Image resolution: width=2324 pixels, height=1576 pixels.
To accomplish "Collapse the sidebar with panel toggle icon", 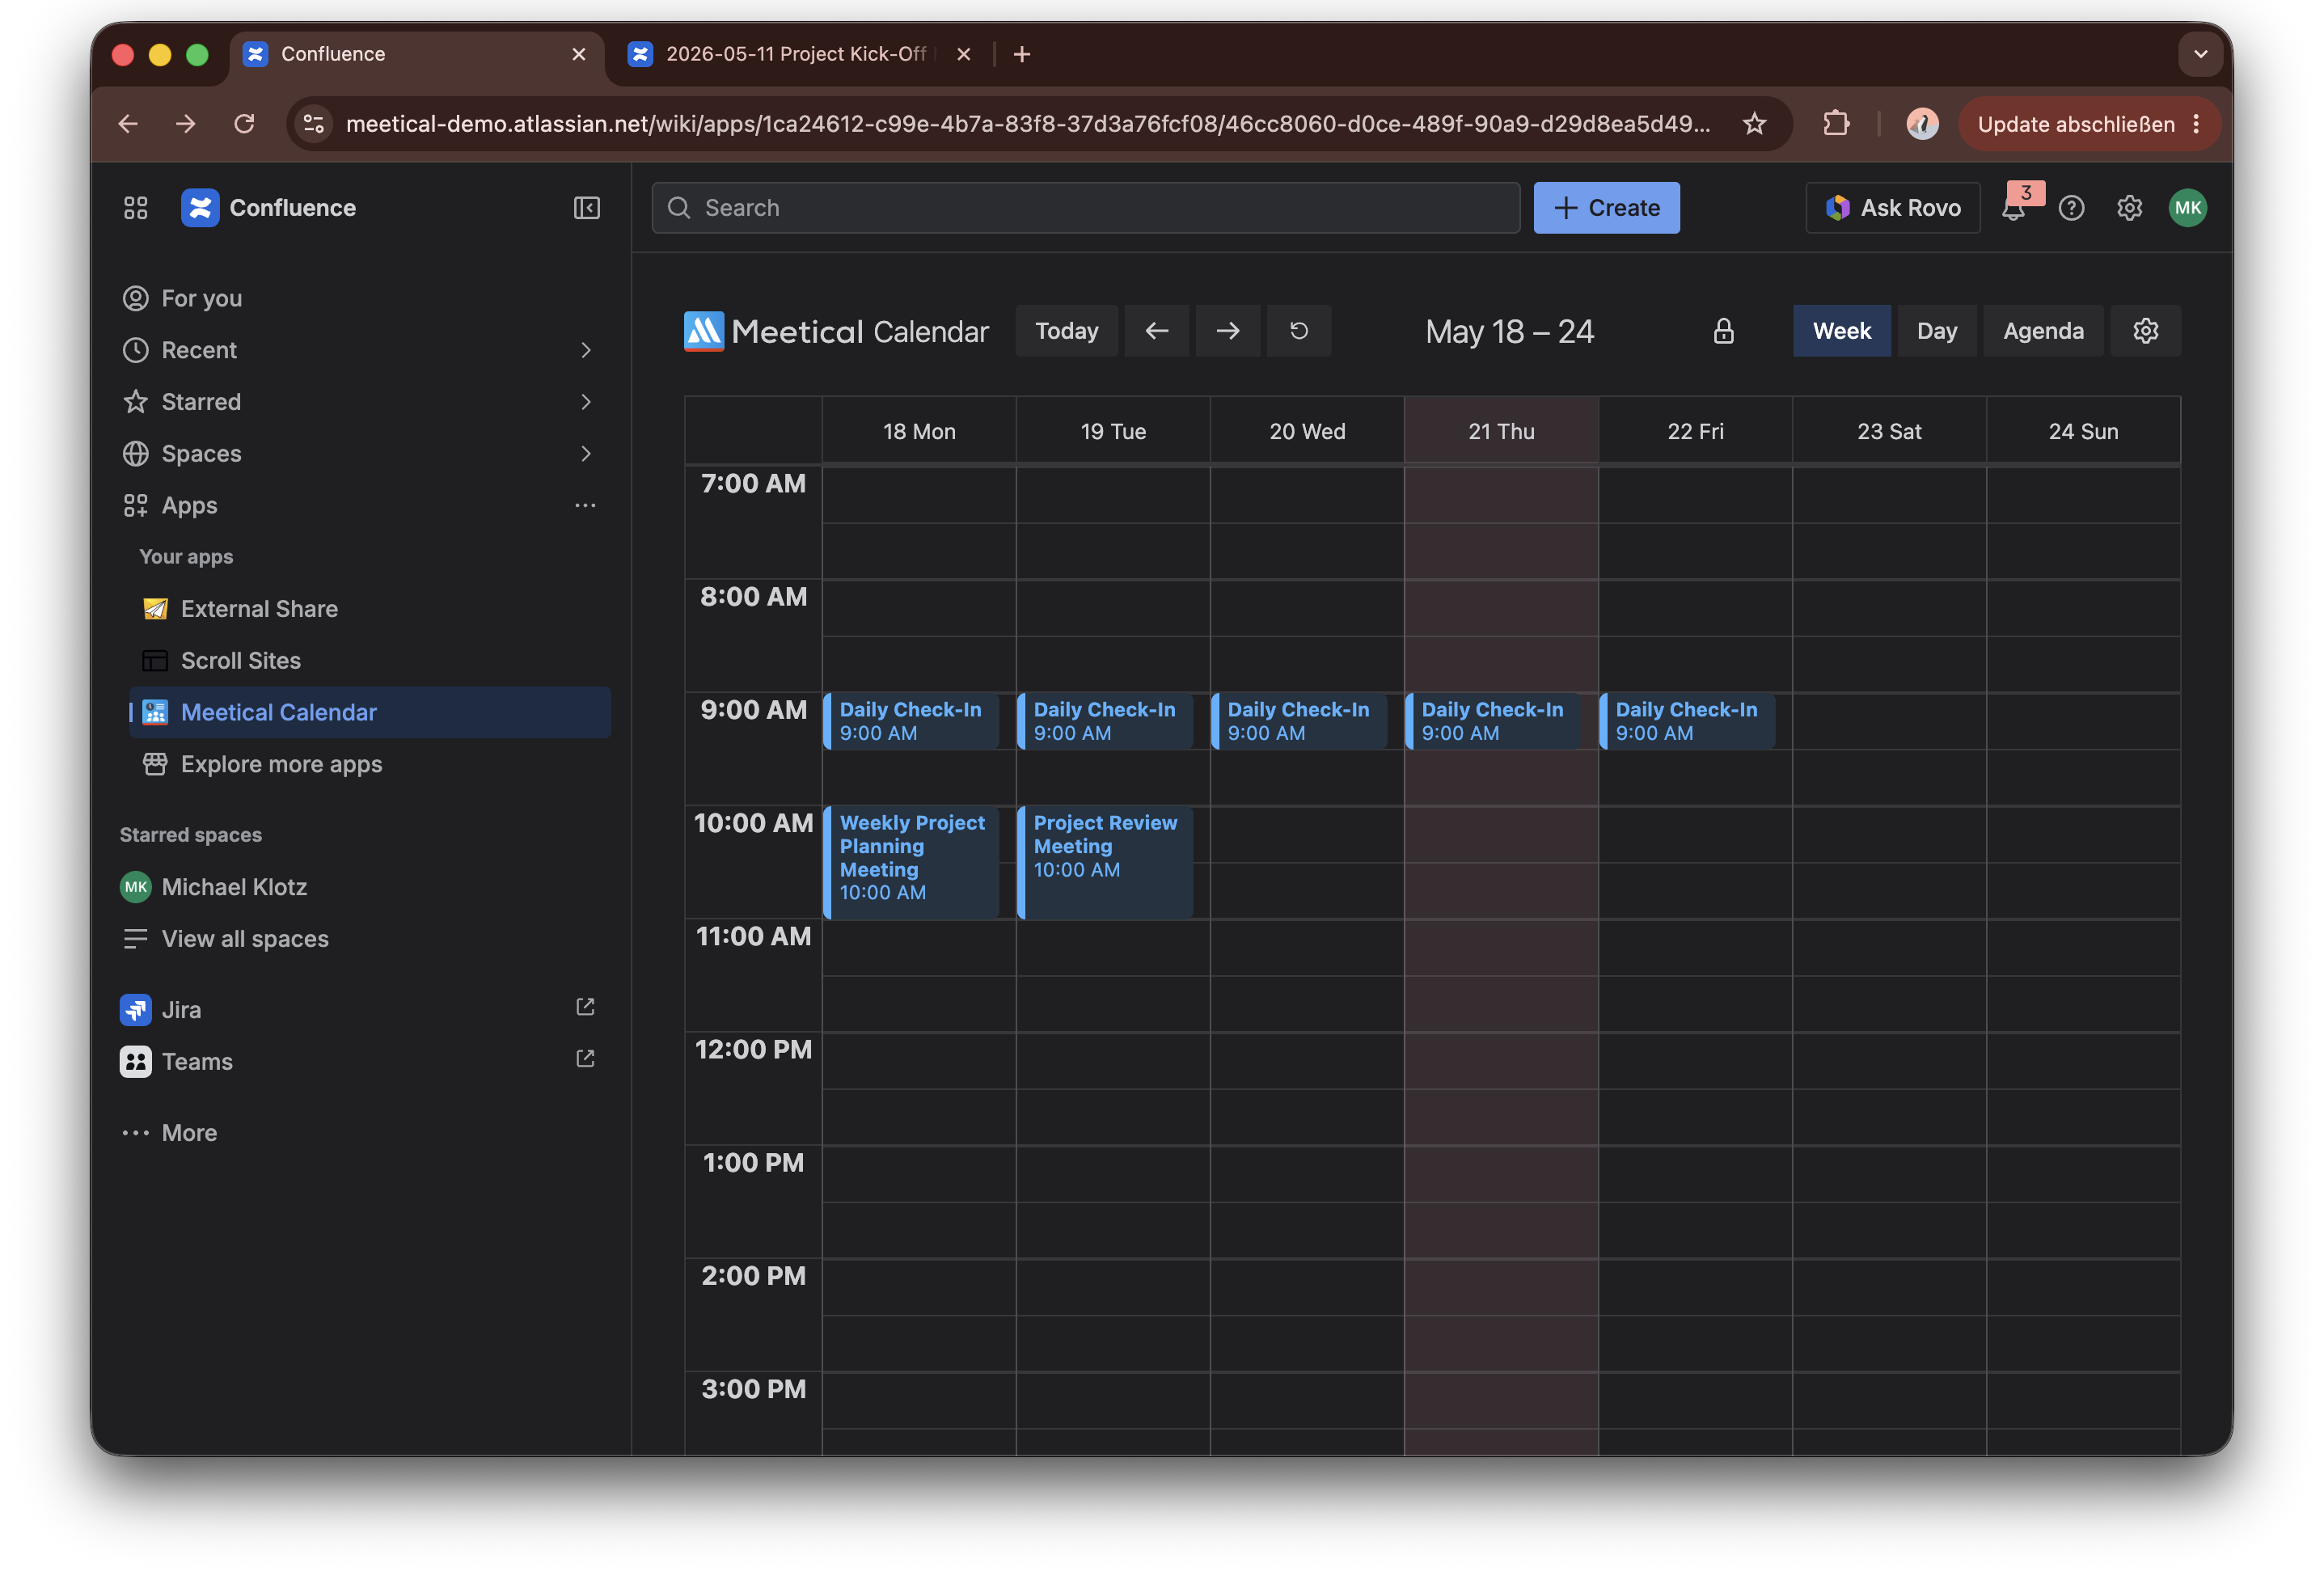I will point(586,208).
